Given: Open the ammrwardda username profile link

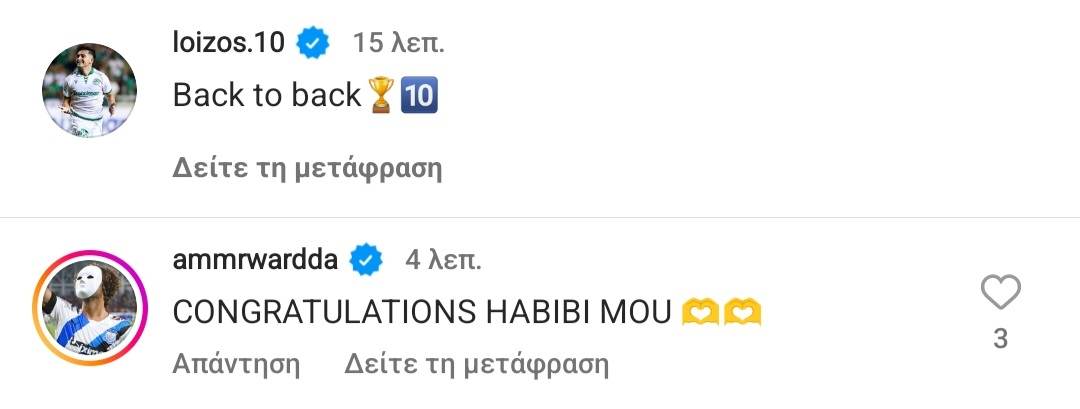Looking at the screenshot, I should click(x=256, y=260).
